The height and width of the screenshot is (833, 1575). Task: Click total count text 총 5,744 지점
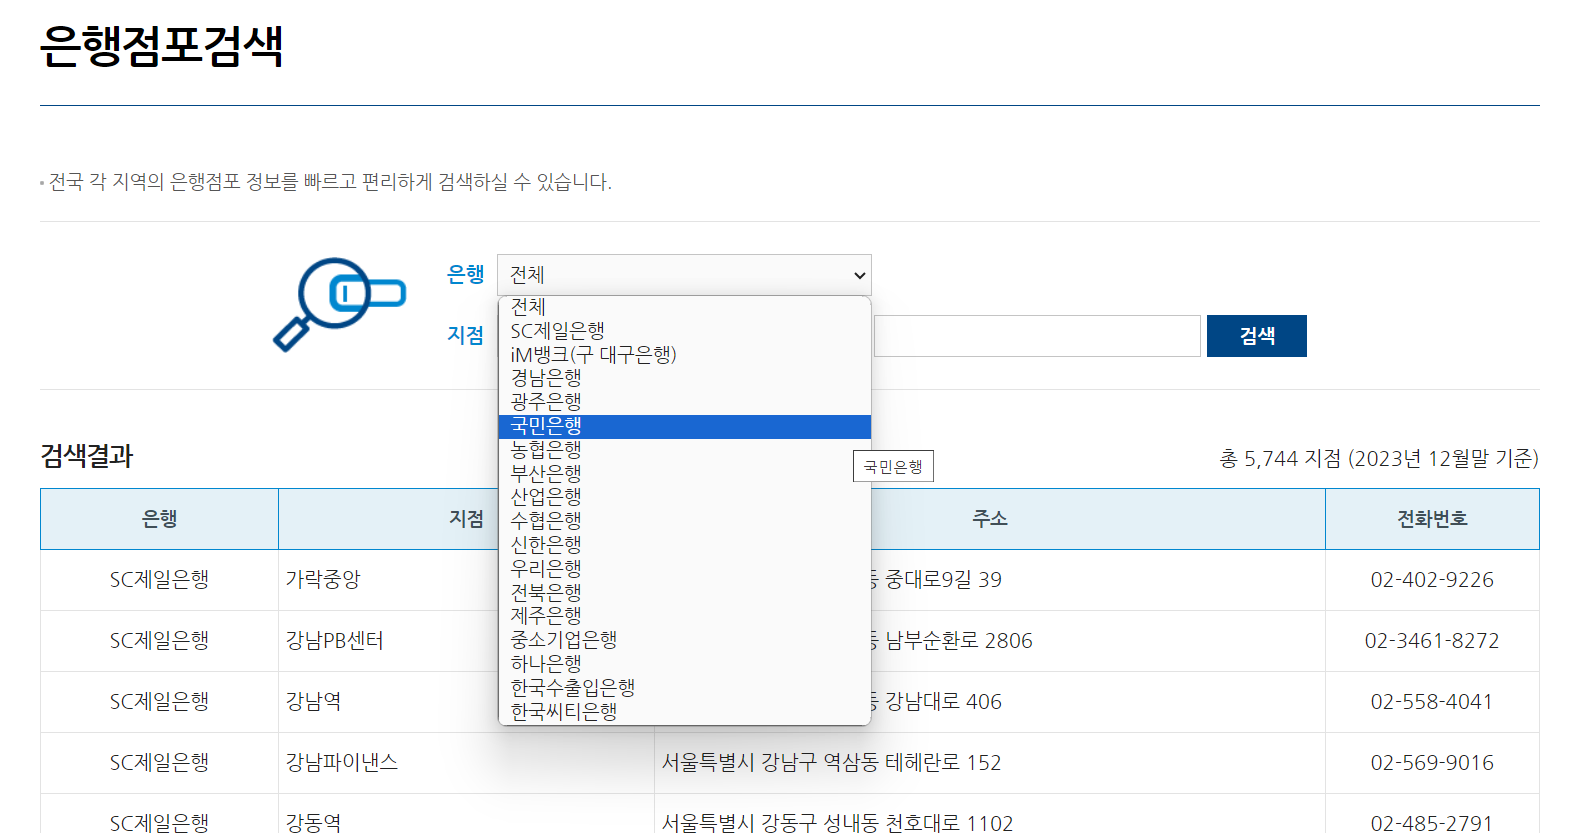pos(1280,459)
